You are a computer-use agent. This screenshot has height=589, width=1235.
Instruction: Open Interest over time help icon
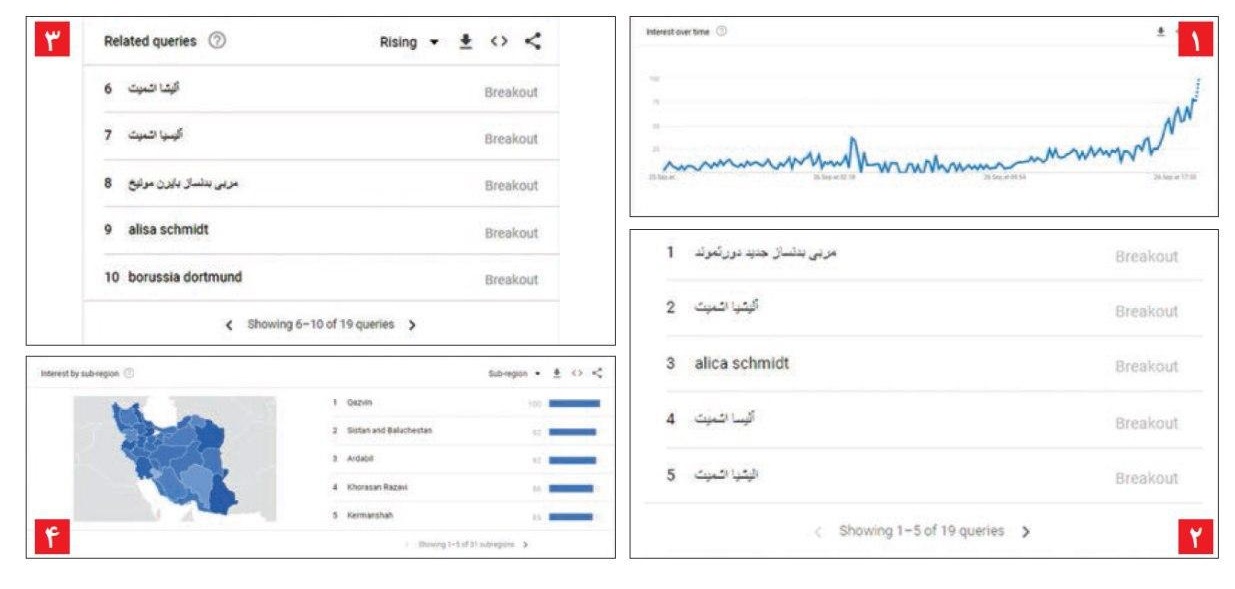click(x=721, y=31)
